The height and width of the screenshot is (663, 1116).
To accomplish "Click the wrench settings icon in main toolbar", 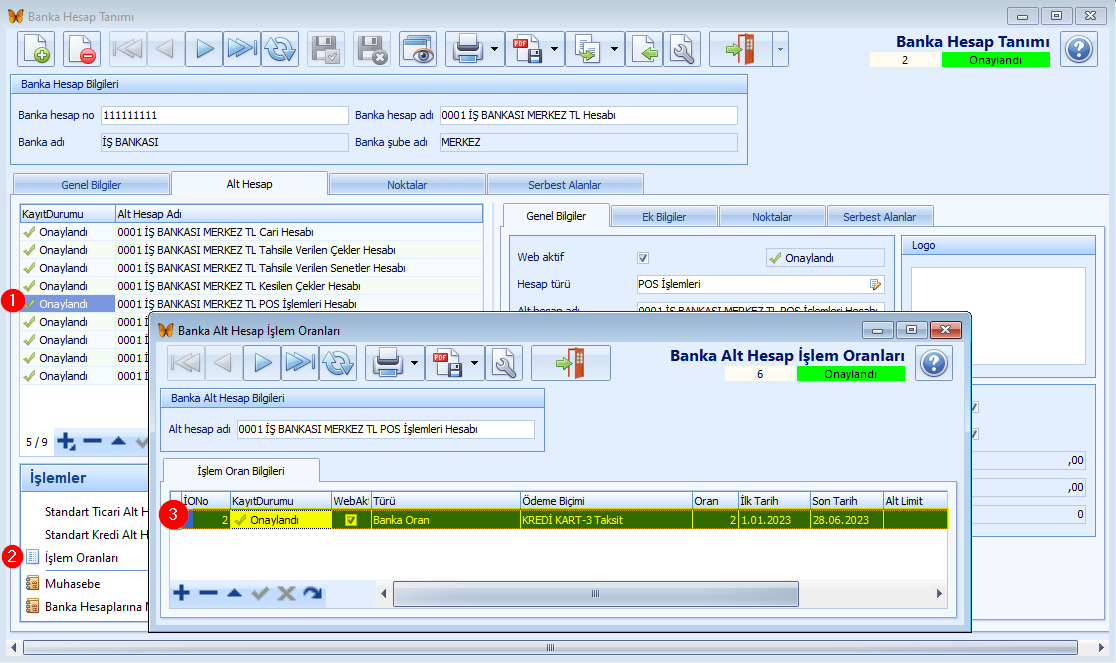I will 682,49.
